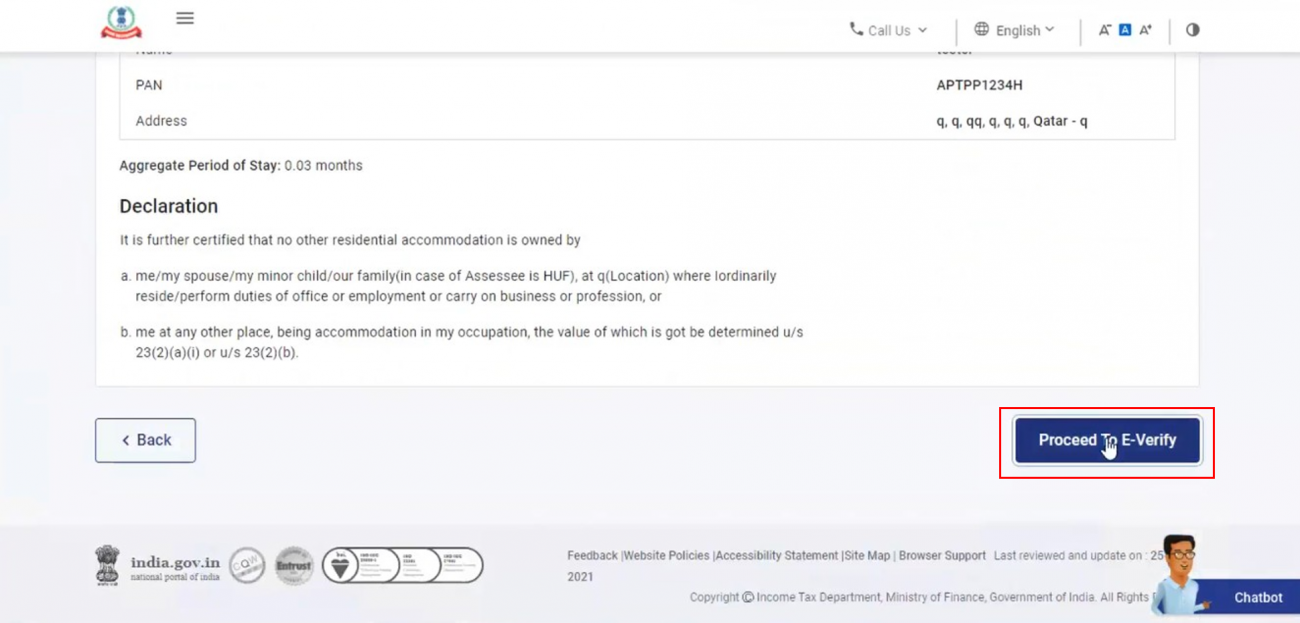Toggle high-contrast dark mode

point(1192,29)
